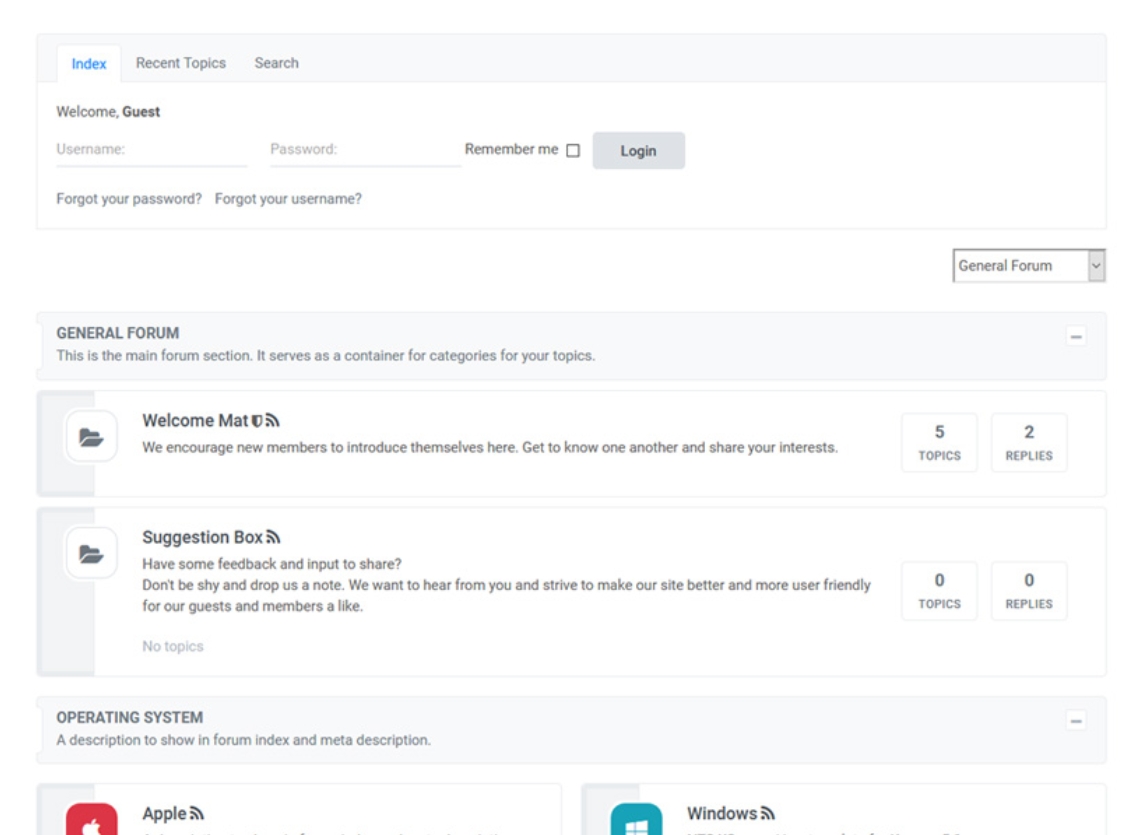This screenshot has width=1143, height=835.
Task: Open the Welcome Mat category
Action: pos(195,421)
